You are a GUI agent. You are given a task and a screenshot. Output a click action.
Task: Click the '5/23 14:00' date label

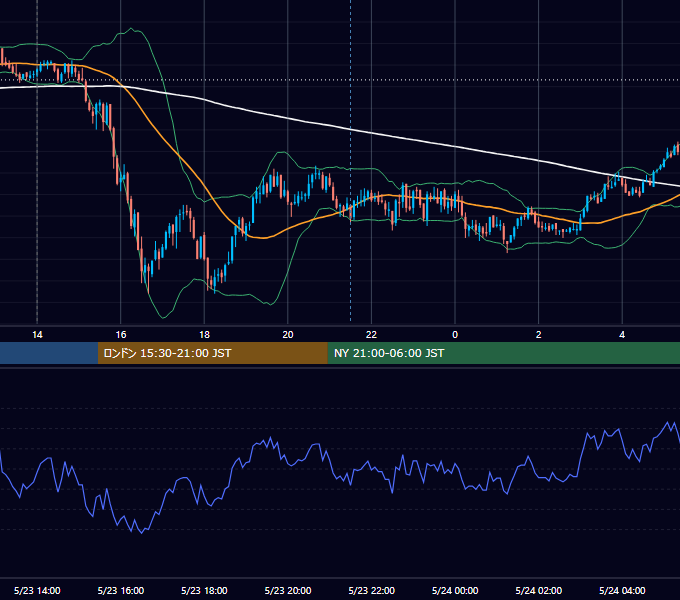tap(37, 590)
